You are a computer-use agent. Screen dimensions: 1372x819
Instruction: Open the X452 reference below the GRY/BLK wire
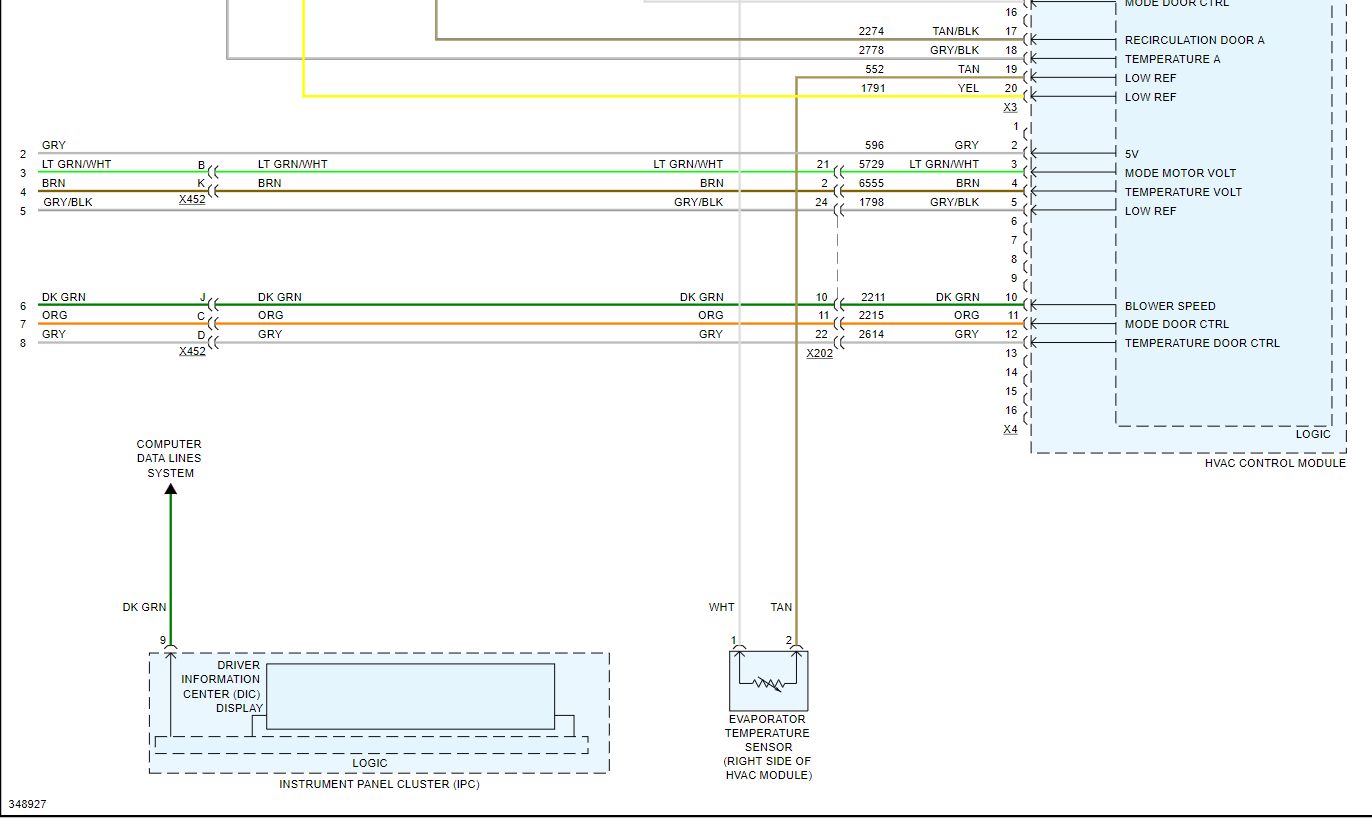(x=192, y=199)
